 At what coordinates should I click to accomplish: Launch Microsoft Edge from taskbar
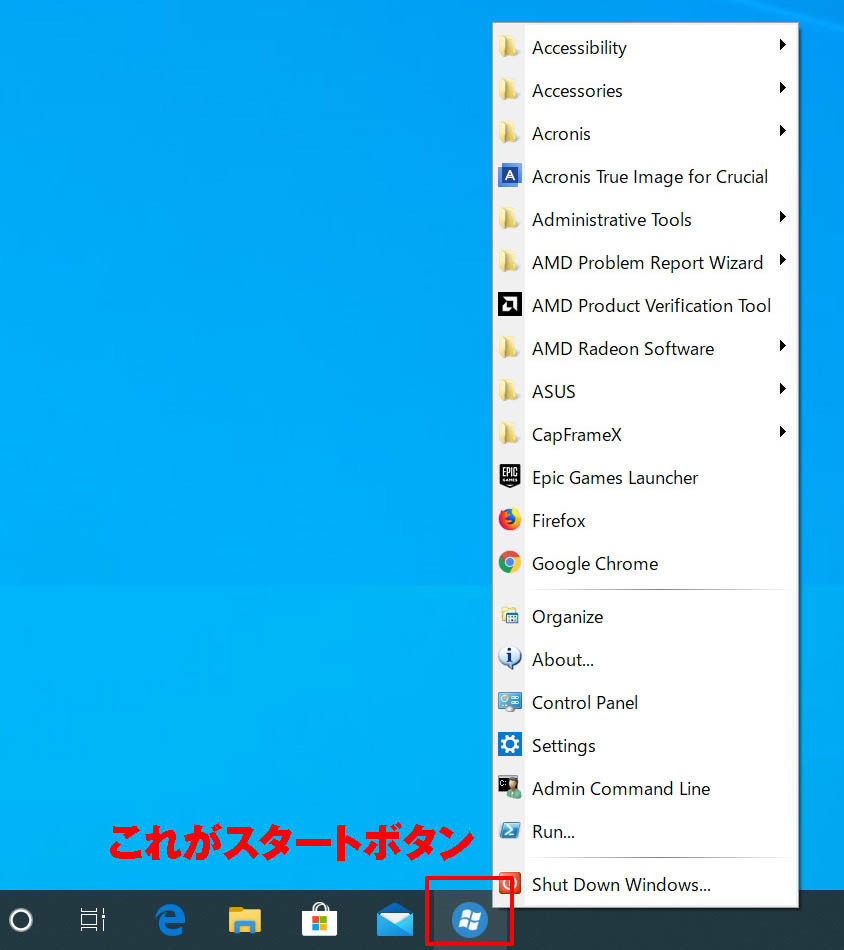(170, 920)
